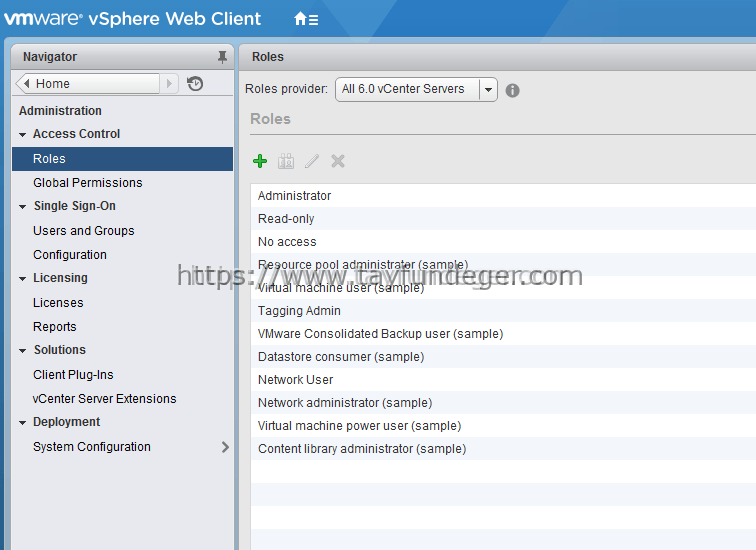
Task: Open the vSphere home menu icon
Action: (306, 19)
